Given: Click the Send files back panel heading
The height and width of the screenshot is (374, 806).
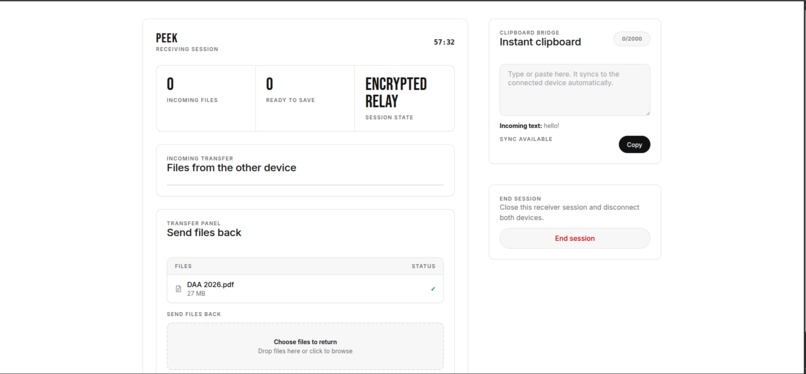Looking at the screenshot, I should pos(204,232).
